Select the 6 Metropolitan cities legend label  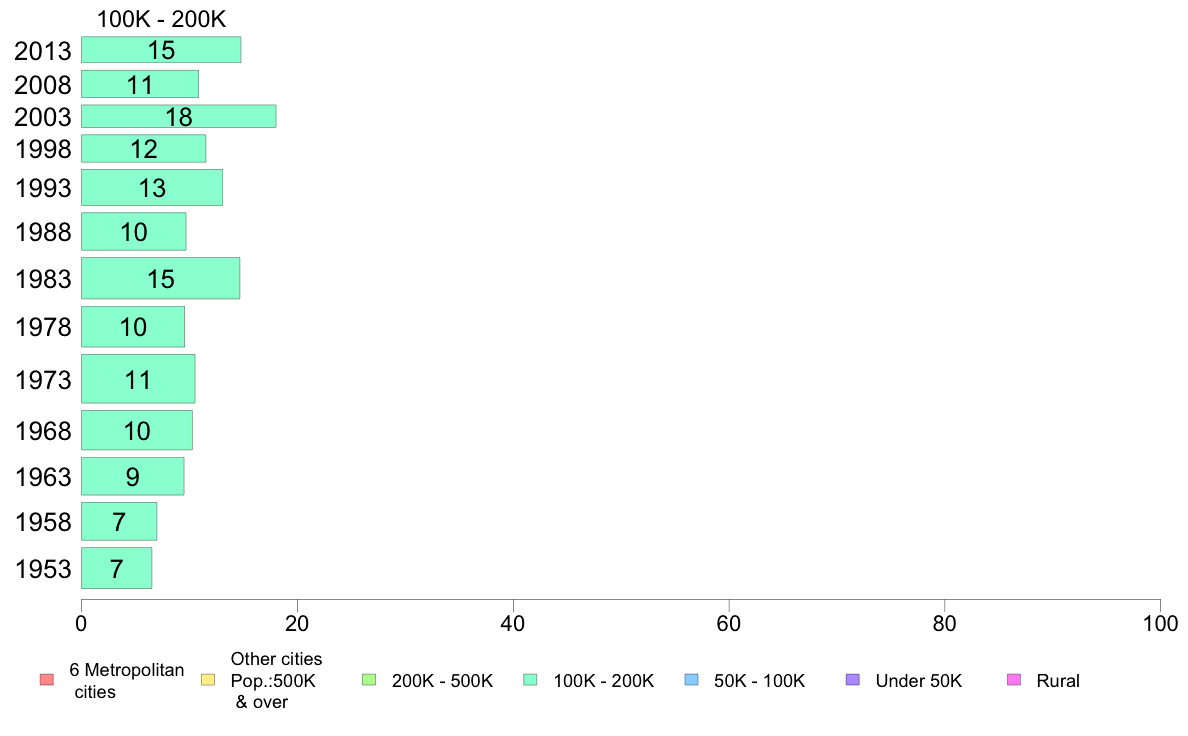click(x=127, y=681)
